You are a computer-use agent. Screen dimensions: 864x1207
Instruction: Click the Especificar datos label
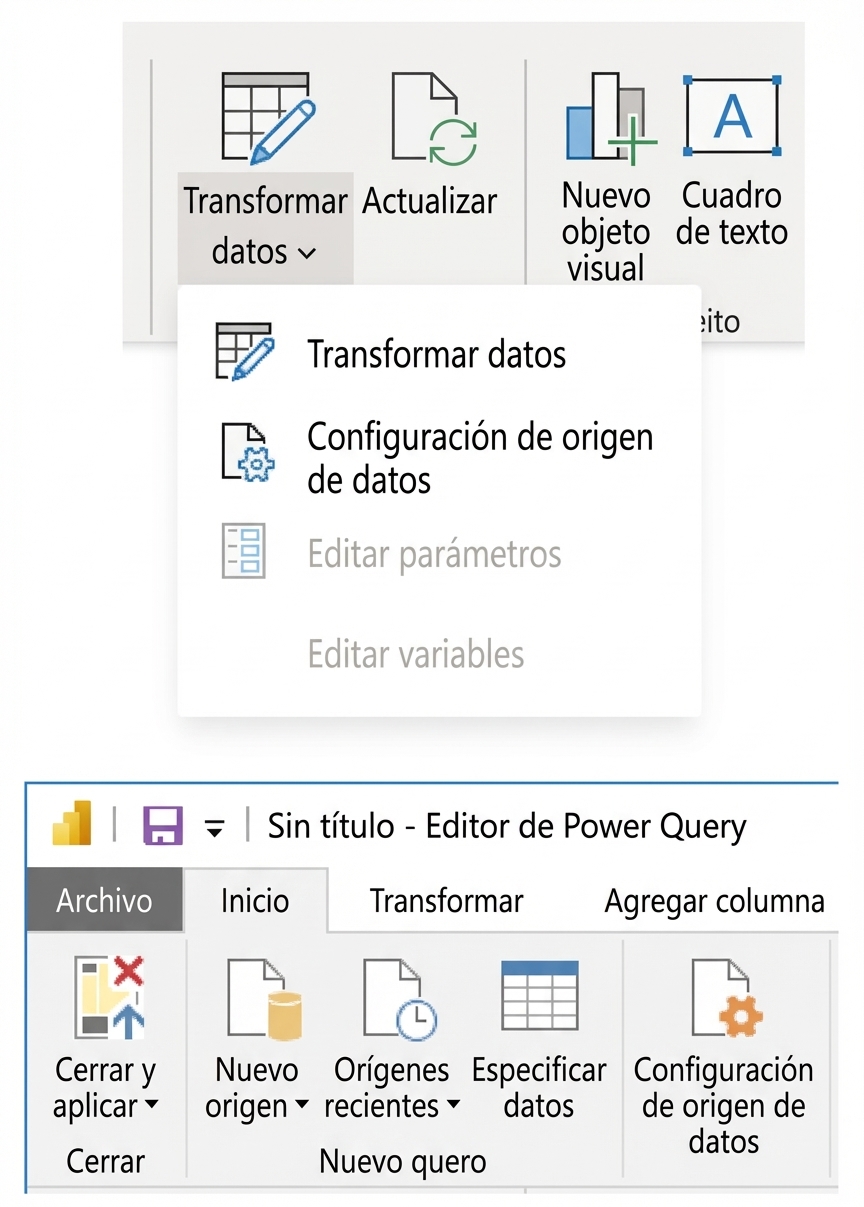(x=539, y=1088)
